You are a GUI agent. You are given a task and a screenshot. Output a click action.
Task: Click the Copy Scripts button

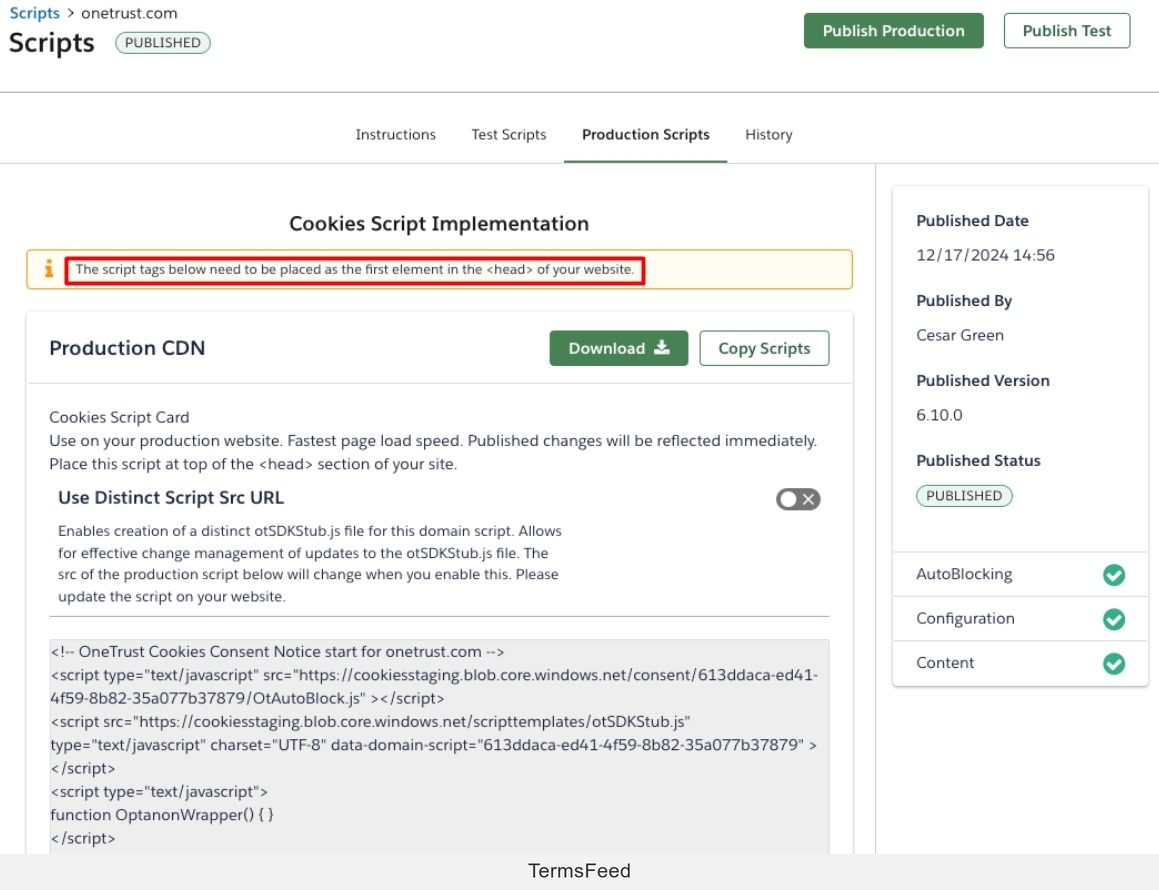pos(764,348)
